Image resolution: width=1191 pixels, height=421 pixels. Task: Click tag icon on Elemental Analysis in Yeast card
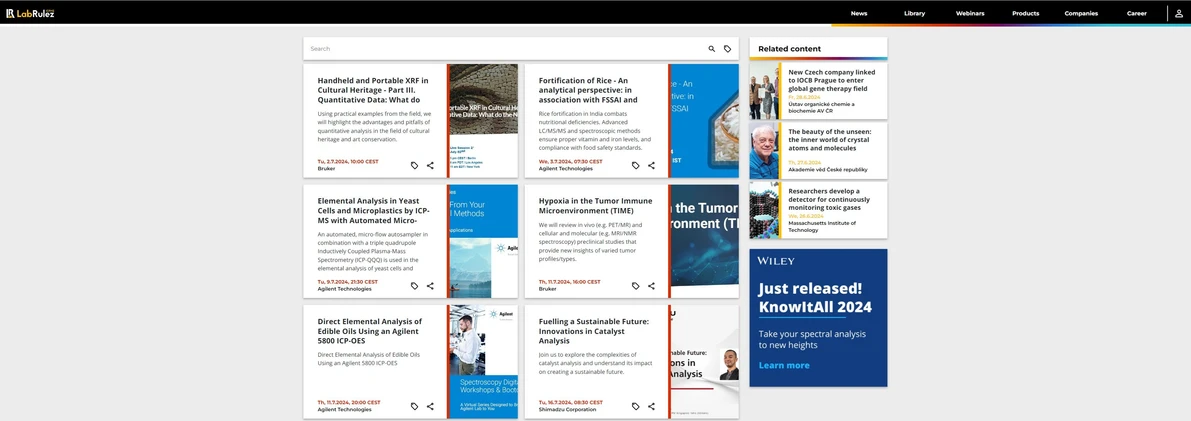point(414,286)
